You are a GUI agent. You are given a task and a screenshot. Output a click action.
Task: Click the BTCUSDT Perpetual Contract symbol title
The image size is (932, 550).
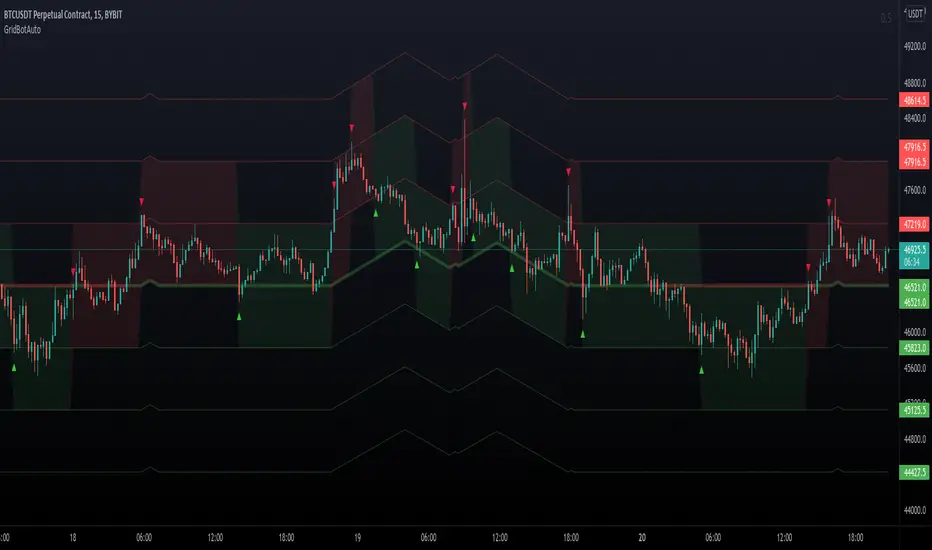pos(63,15)
